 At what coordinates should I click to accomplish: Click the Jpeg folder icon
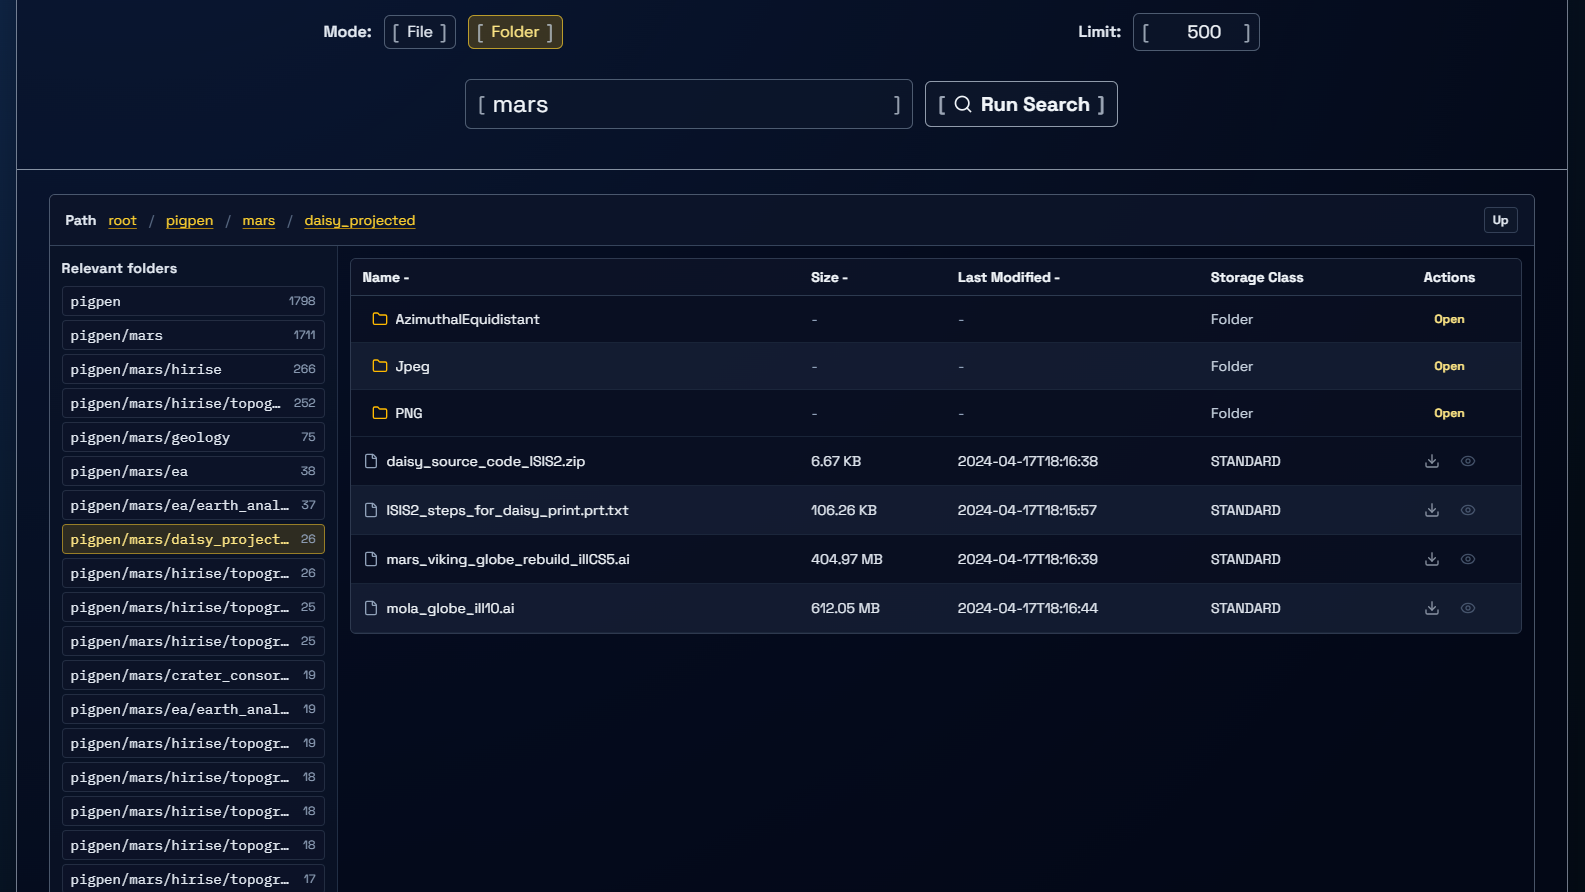pyautogui.click(x=380, y=366)
